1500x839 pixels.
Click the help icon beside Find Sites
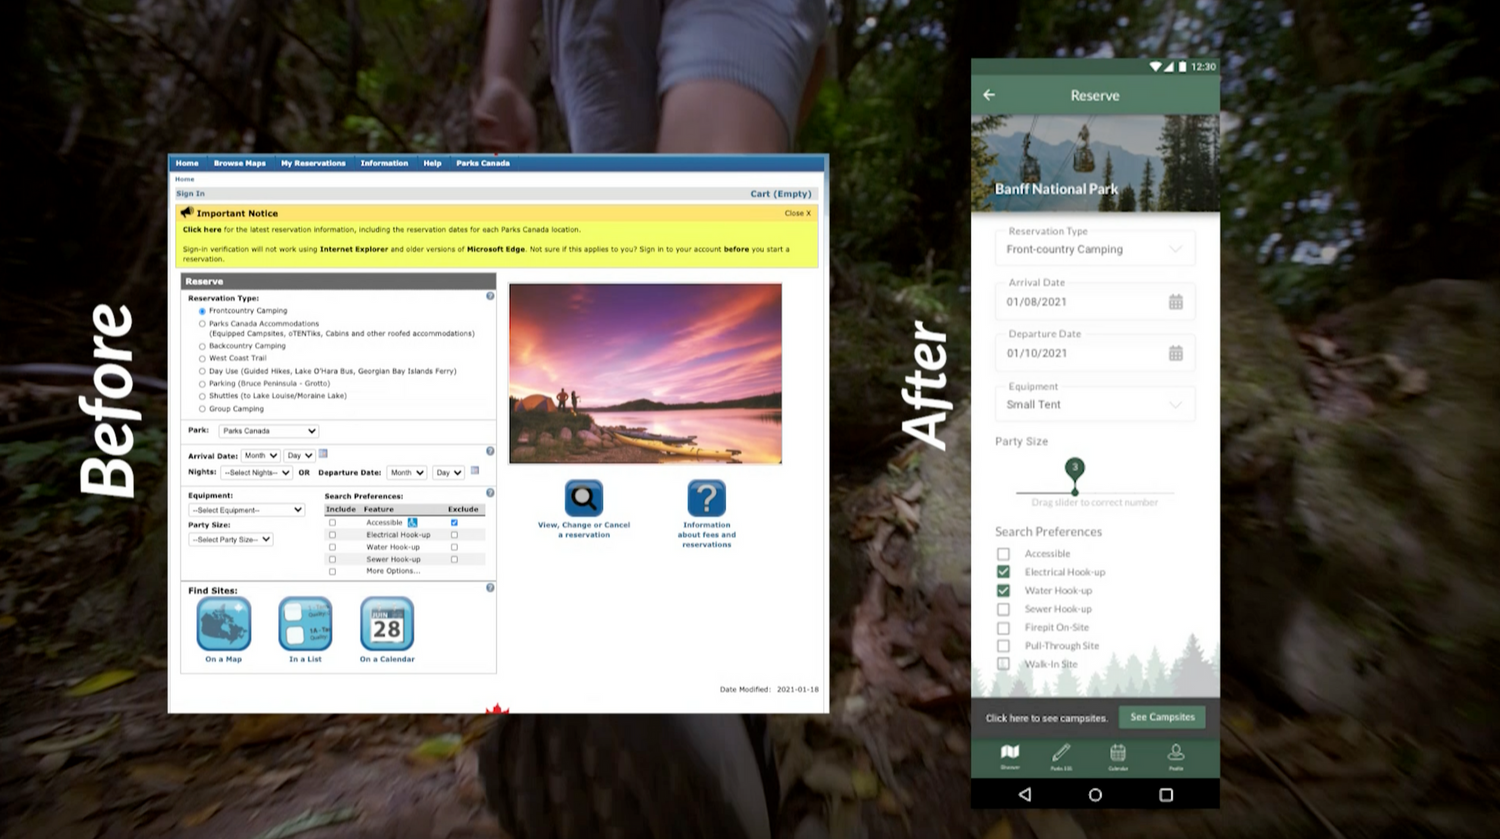click(490, 588)
